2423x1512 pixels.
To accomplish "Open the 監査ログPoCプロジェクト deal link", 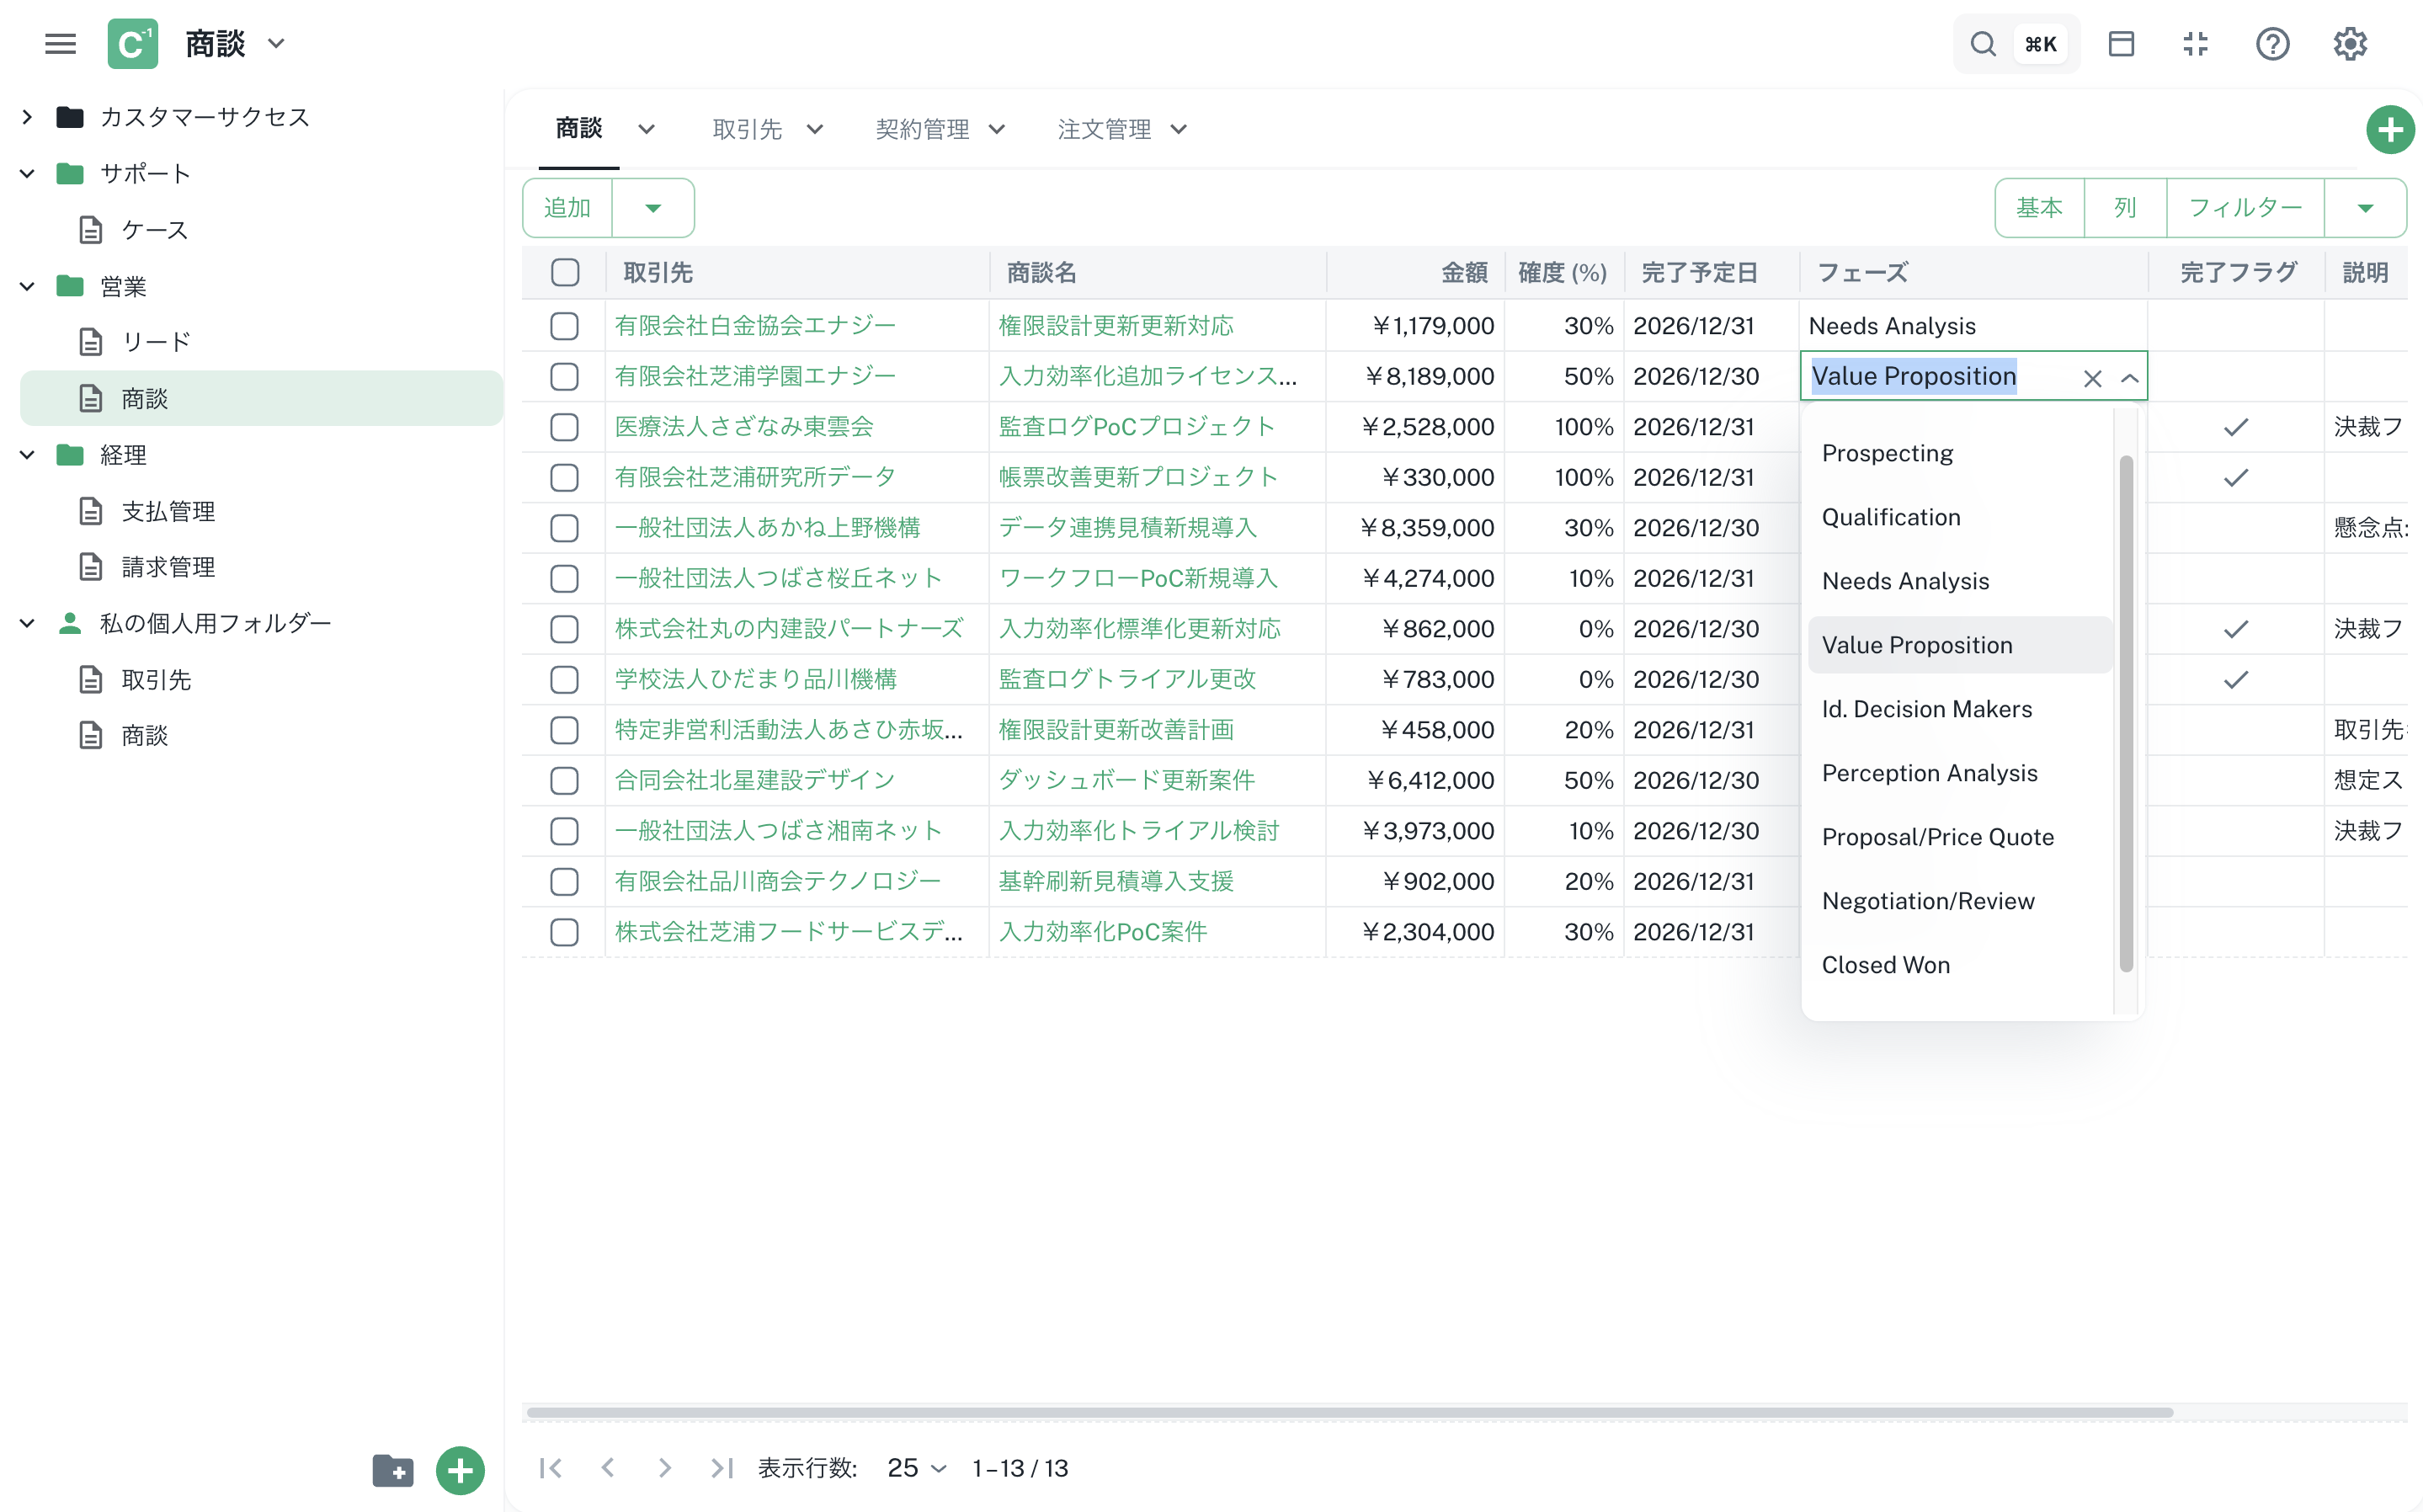I will tap(1136, 427).
